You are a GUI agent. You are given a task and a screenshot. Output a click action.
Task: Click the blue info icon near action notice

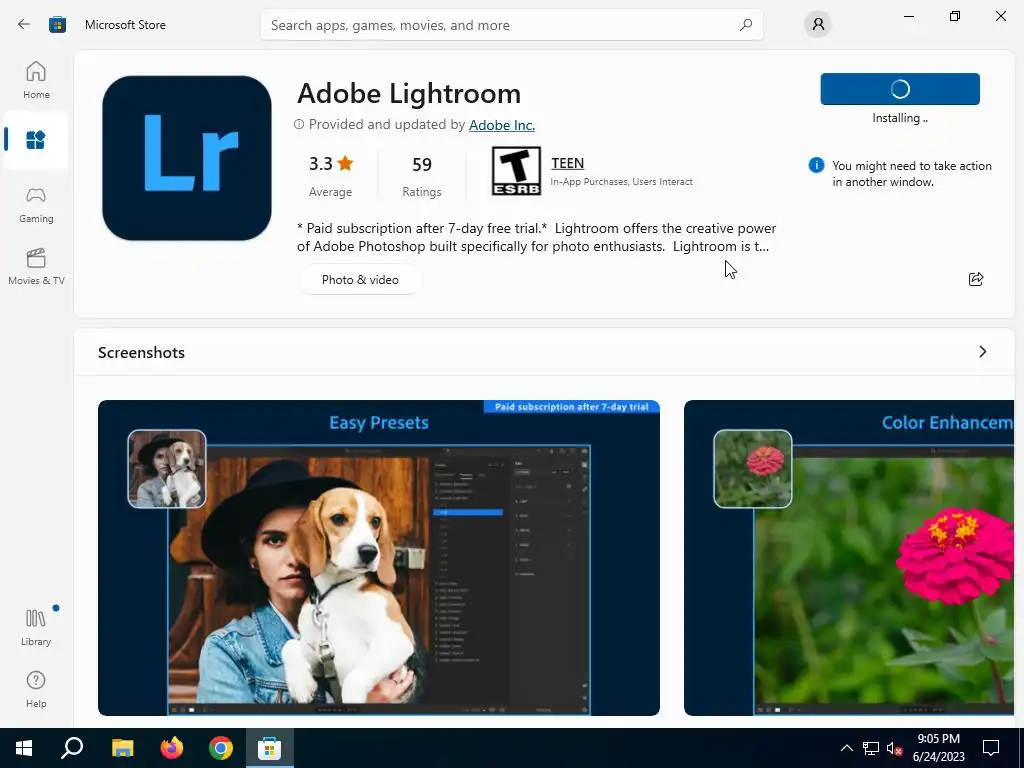(816, 165)
